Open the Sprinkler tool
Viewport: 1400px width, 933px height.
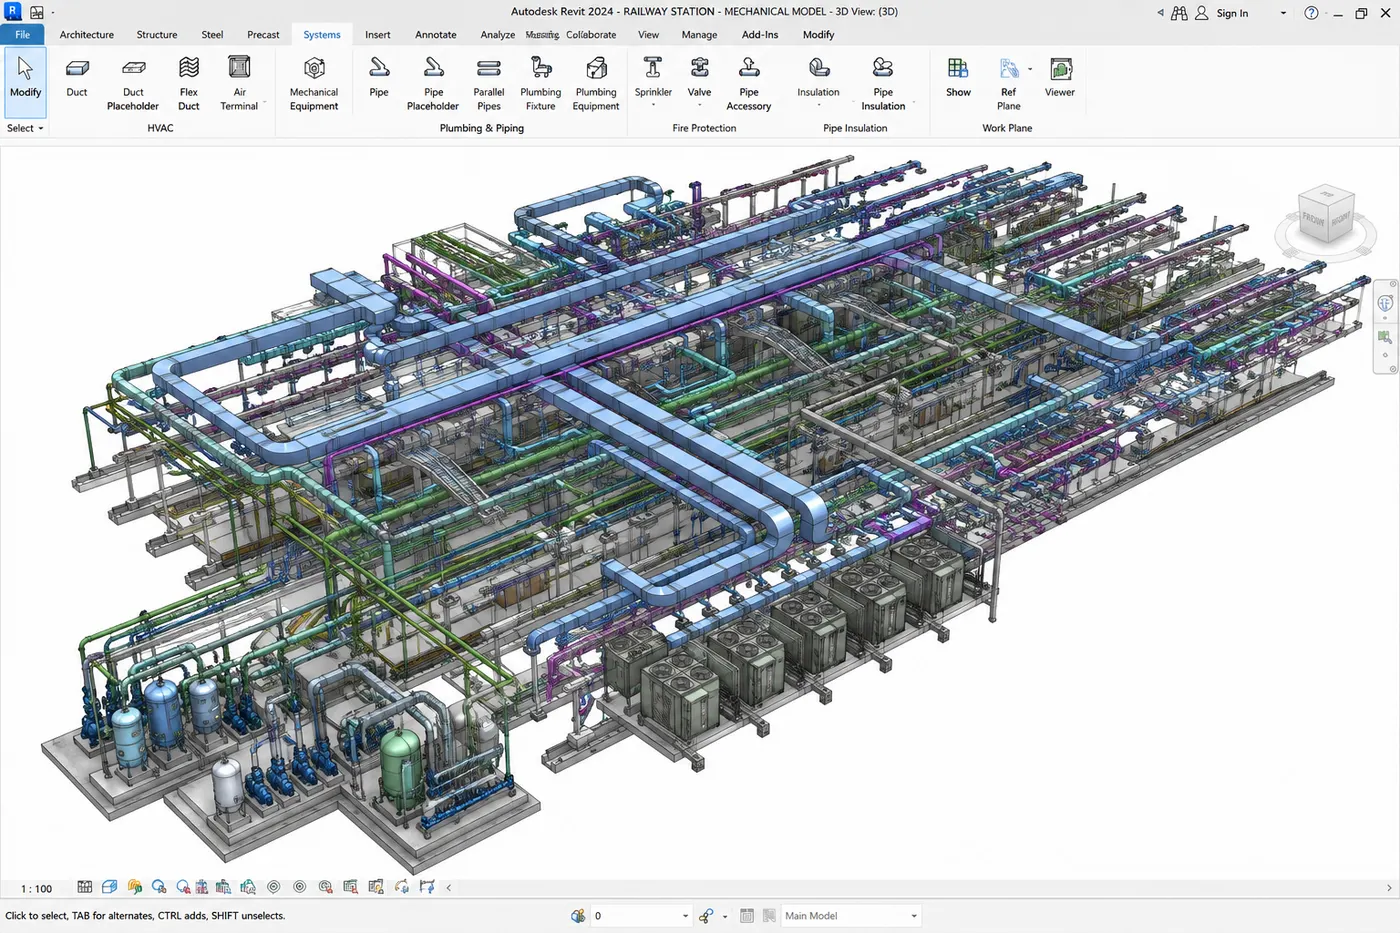tap(653, 80)
